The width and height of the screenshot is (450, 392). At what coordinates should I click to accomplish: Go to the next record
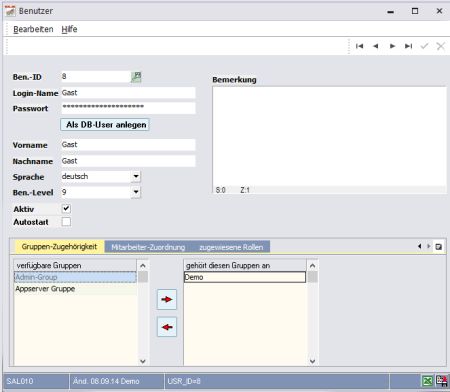392,46
